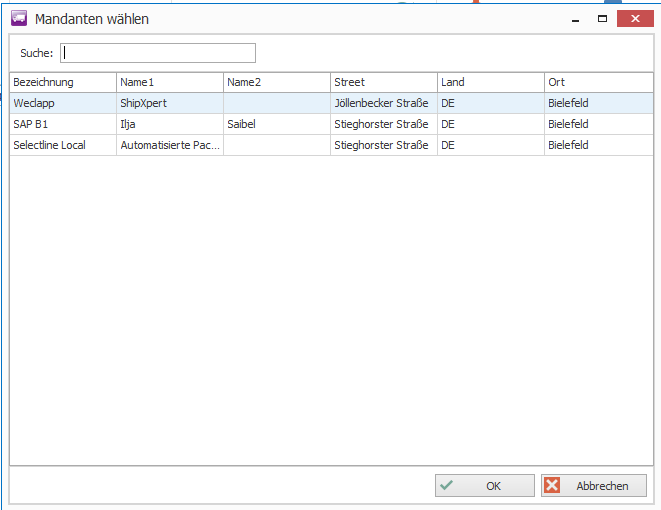
Task: Sort by the Street column header
Action: pos(384,82)
